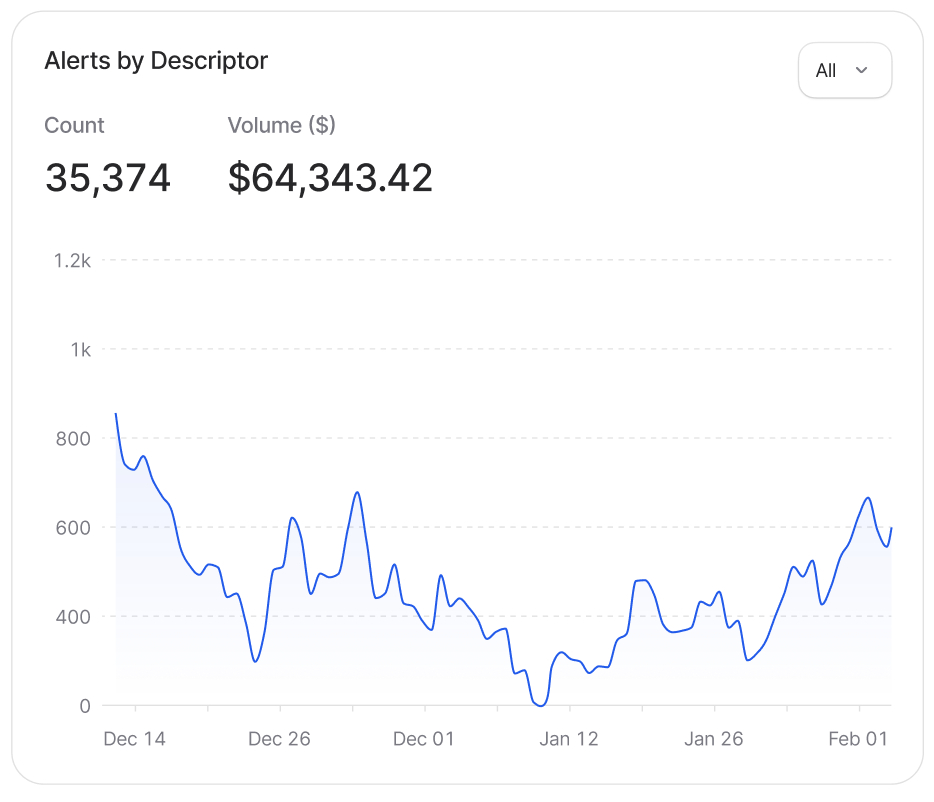Click the 1.2k y-axis label
This screenshot has height=802, width=934.
pyautogui.click(x=72, y=261)
